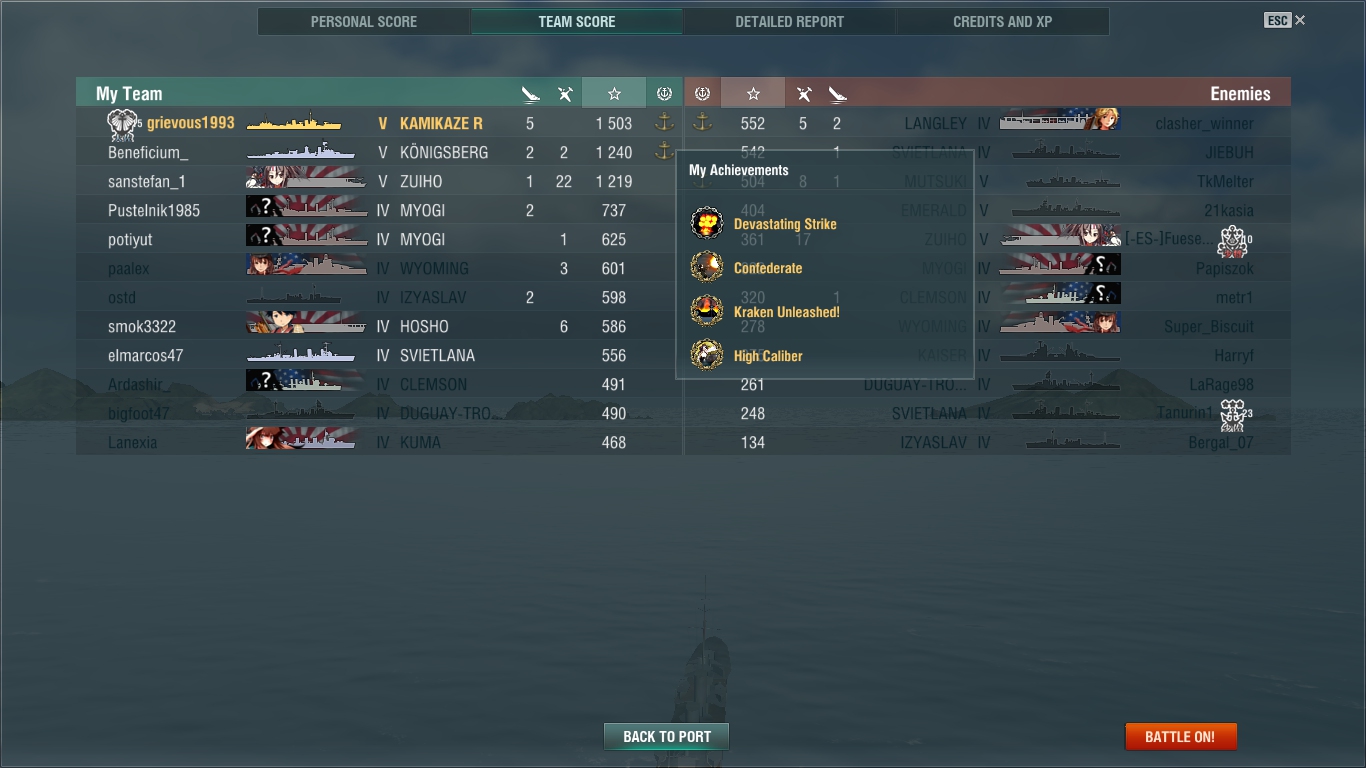The width and height of the screenshot is (1366, 768).
Task: Sort My Team by aircraft shot down icon
Action: coord(565,94)
